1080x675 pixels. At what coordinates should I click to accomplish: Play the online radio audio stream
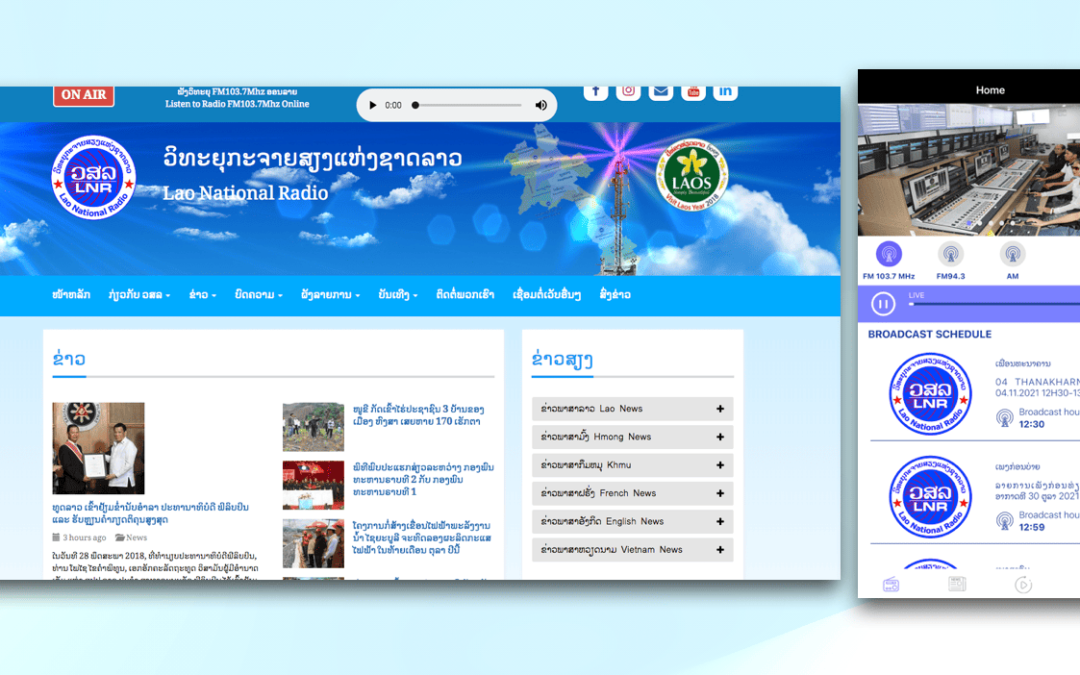point(373,105)
